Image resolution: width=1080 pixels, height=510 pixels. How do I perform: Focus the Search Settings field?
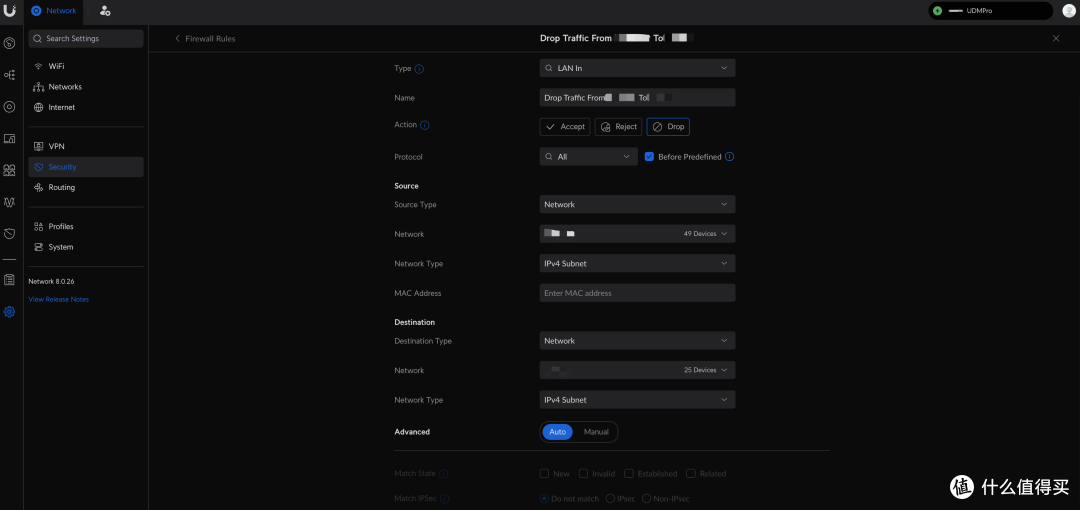tap(86, 39)
